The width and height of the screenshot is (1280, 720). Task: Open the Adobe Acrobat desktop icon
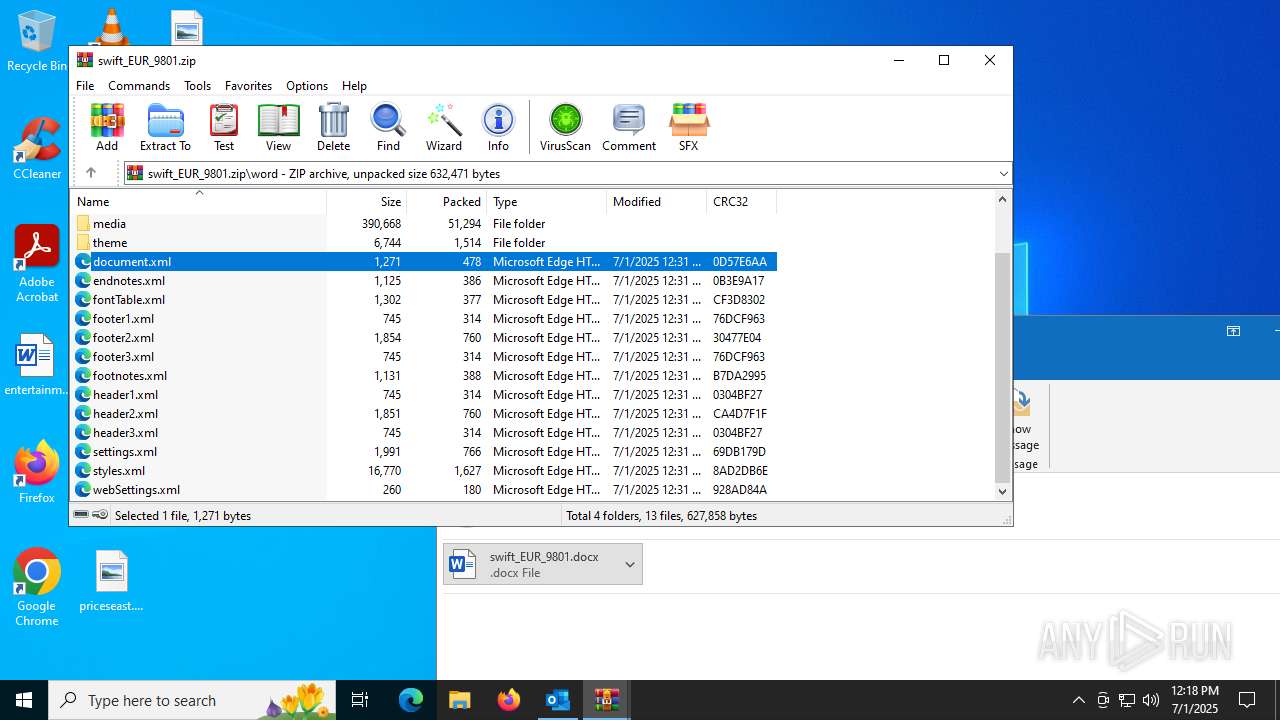pyautogui.click(x=37, y=264)
